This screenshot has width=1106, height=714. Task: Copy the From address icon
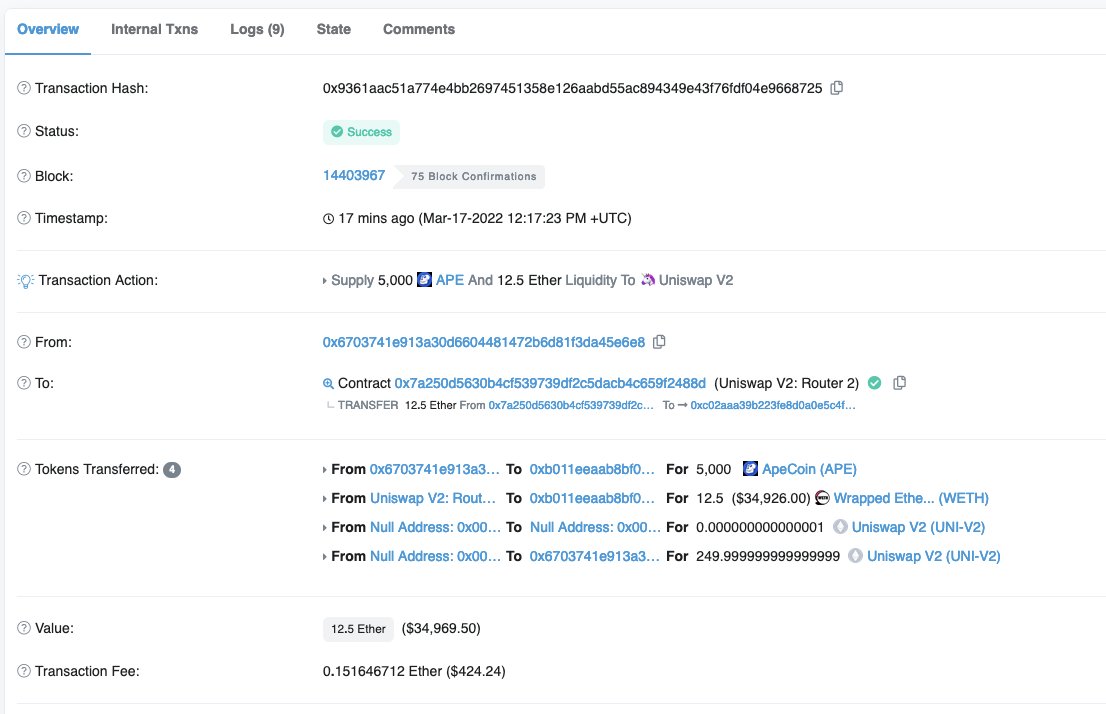pyautogui.click(x=660, y=342)
